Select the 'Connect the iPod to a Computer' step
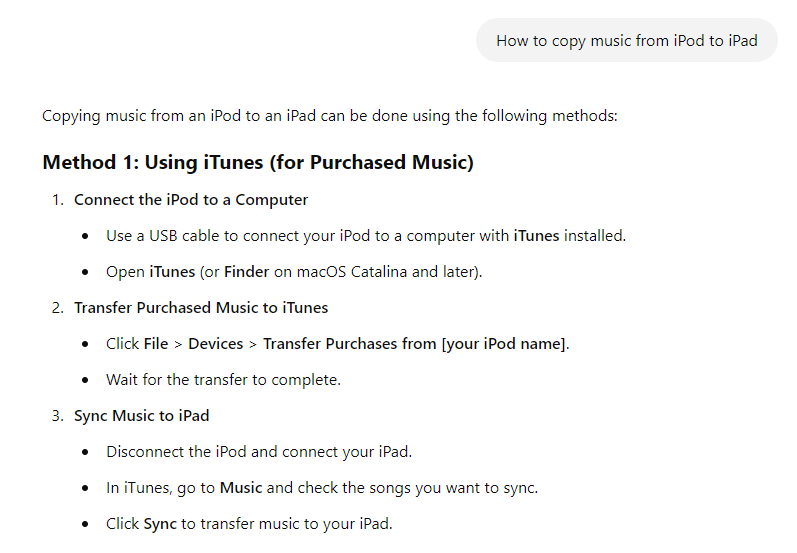797x553 pixels. [x=191, y=200]
